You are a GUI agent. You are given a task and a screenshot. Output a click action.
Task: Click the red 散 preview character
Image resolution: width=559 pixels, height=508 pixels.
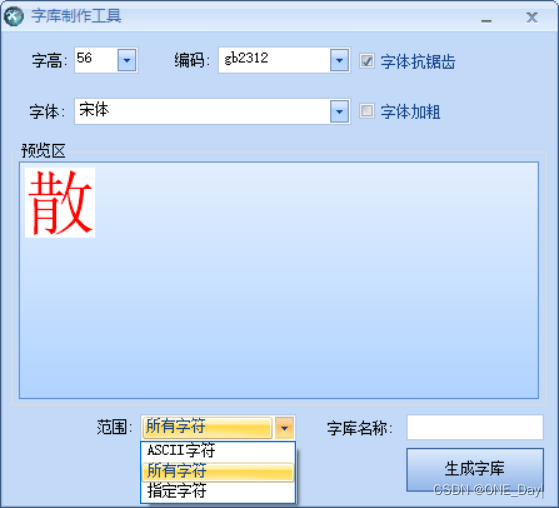point(60,202)
